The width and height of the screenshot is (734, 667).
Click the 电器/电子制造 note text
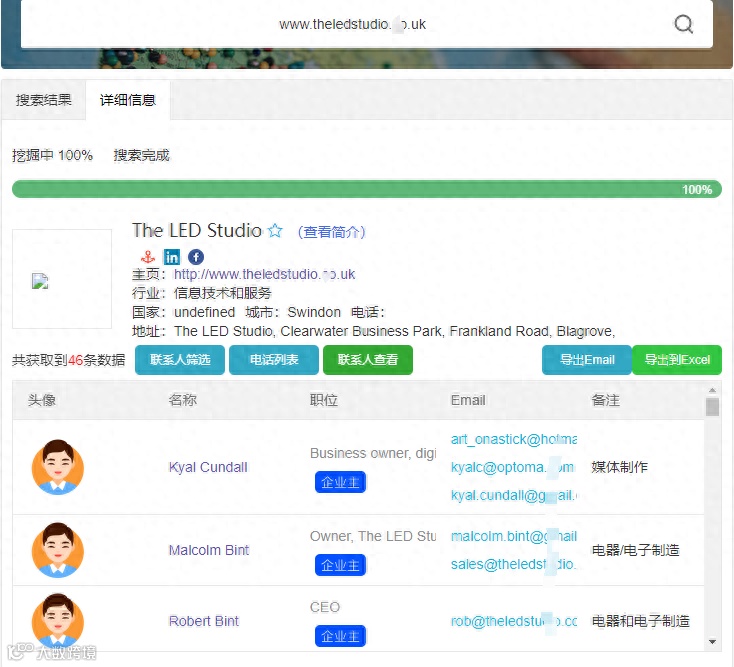point(635,550)
